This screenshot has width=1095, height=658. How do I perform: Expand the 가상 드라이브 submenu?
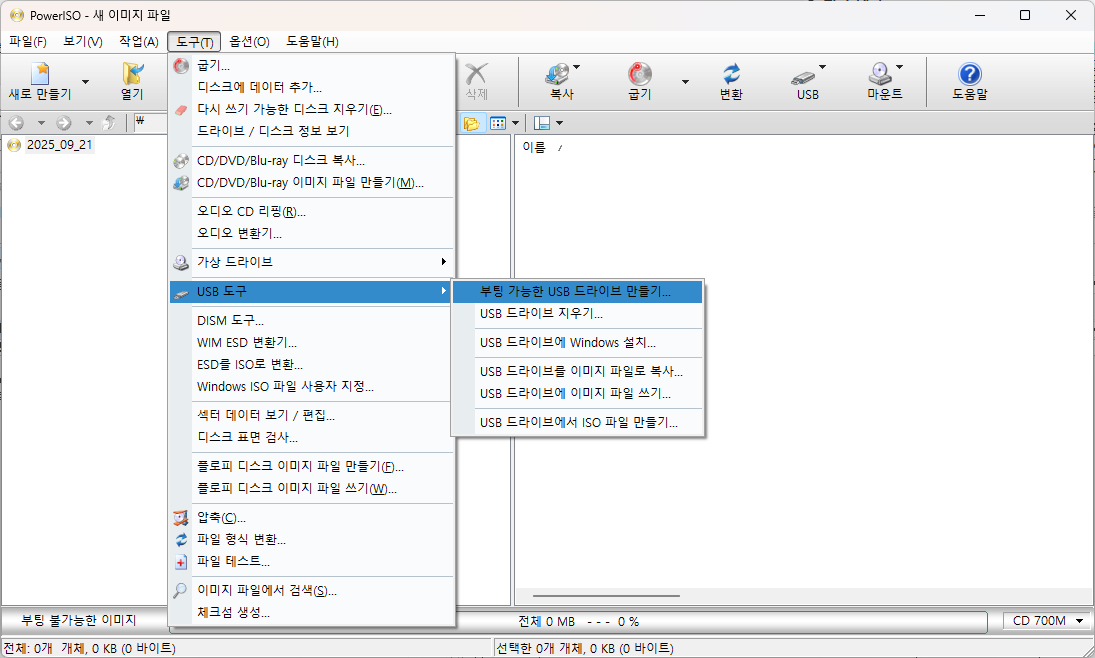click(311, 262)
